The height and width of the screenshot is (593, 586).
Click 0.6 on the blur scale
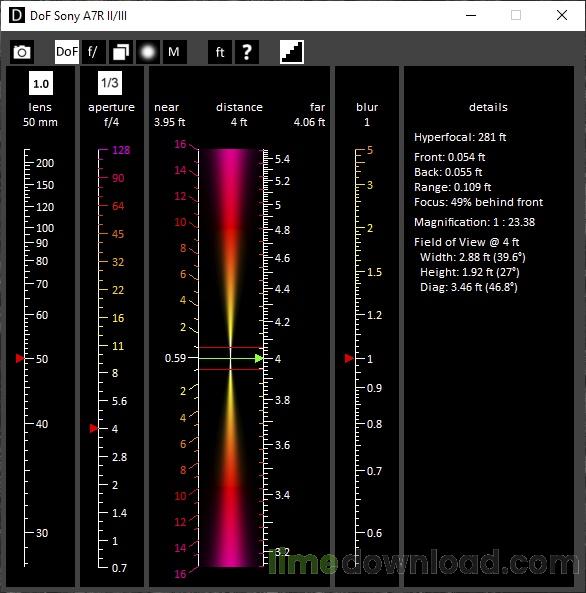point(375,533)
